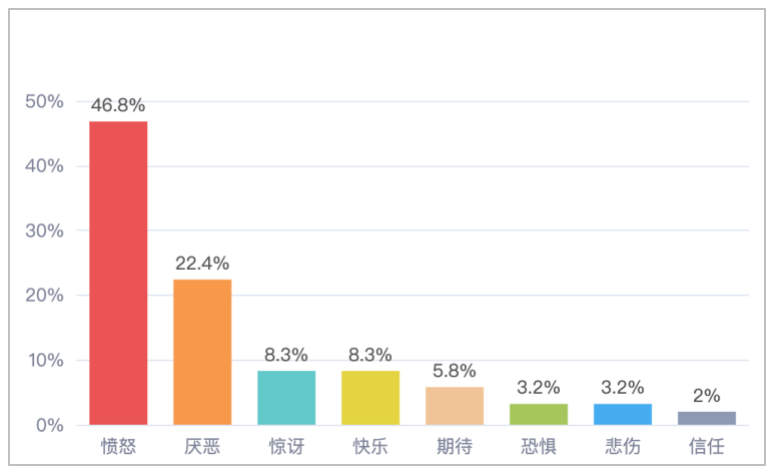Click the 厌恶 x-axis label
This screenshot has width=774, height=476.
(x=202, y=445)
